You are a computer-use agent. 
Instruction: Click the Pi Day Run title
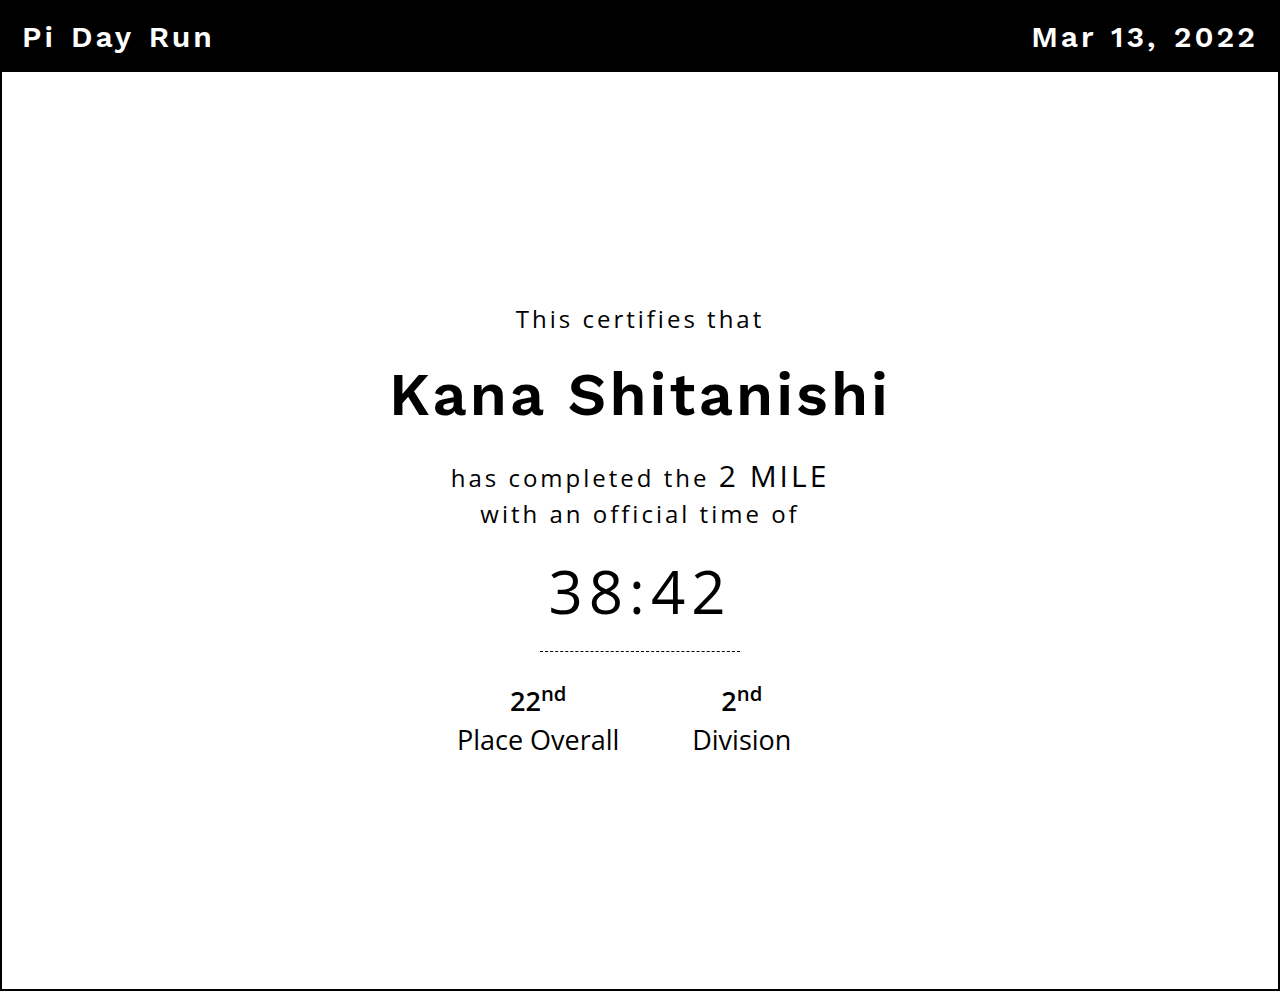117,38
